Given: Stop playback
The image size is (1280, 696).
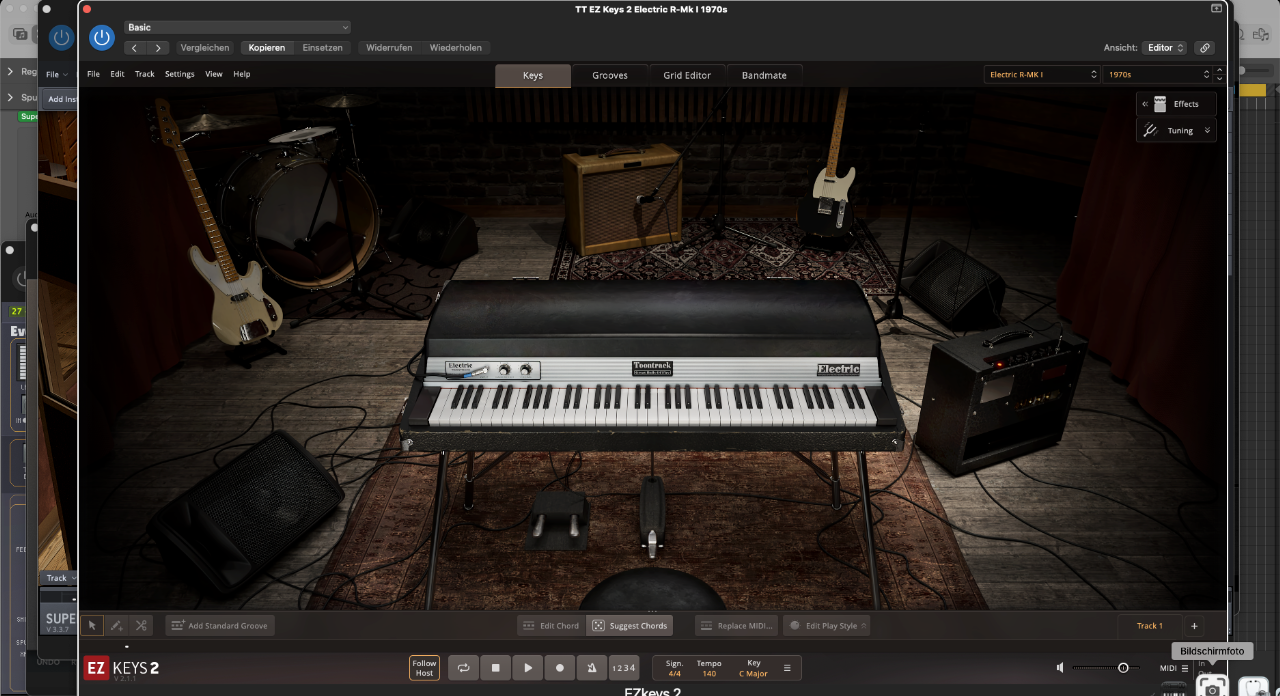Looking at the screenshot, I should click(496, 668).
